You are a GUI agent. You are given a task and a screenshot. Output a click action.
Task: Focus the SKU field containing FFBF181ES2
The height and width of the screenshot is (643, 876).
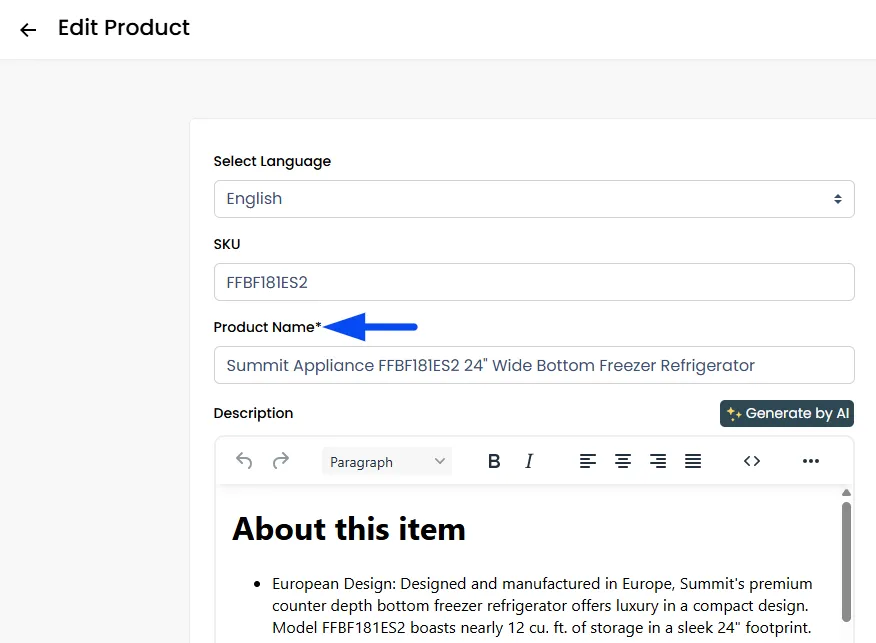(x=534, y=282)
